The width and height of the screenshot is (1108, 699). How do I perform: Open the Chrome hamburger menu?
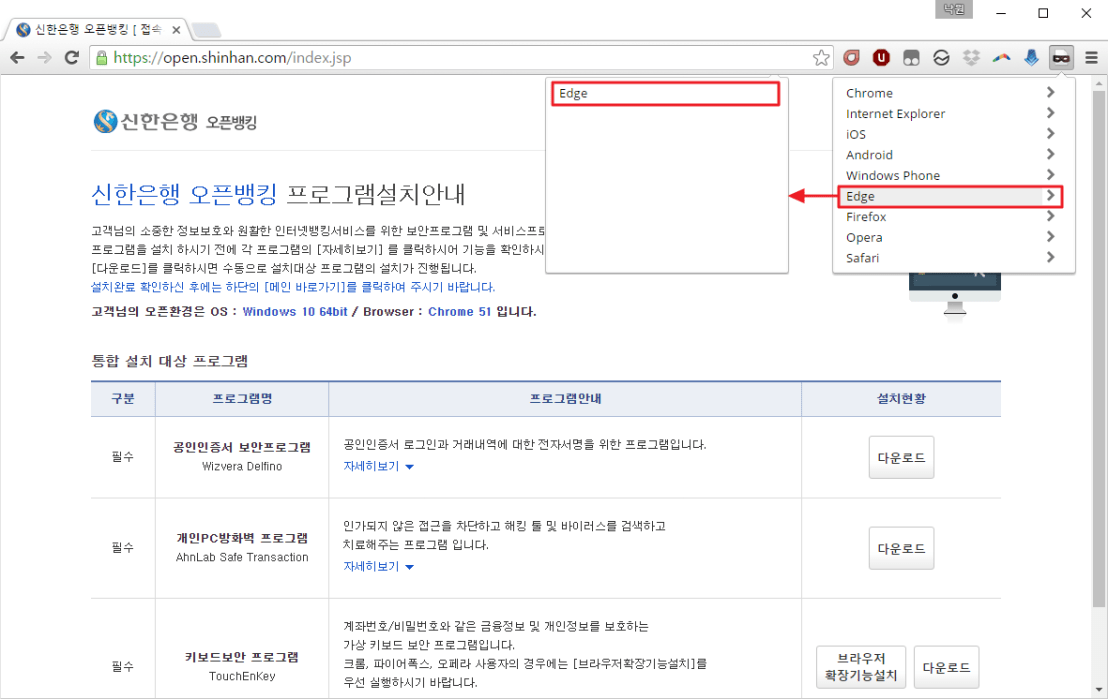click(1091, 57)
